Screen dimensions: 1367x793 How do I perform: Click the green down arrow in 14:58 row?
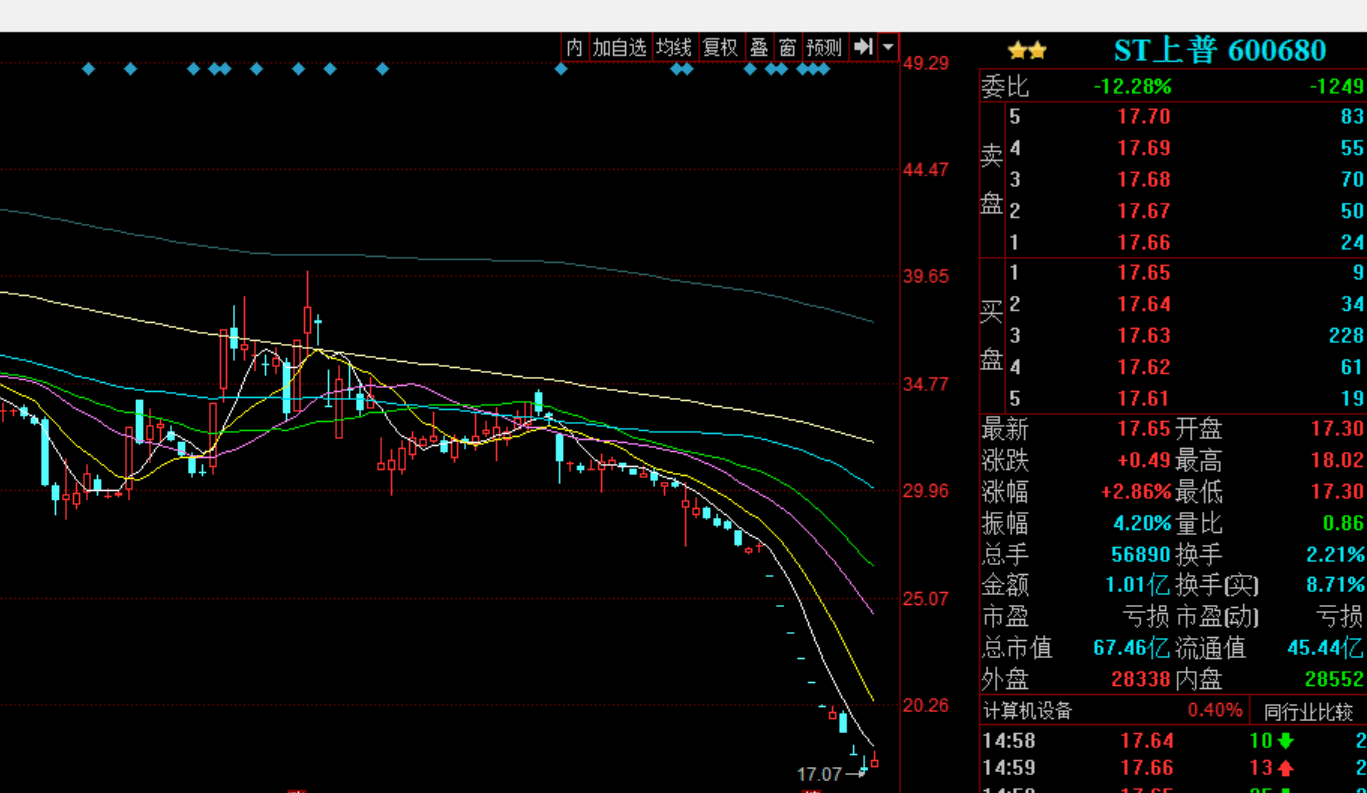point(1286,741)
